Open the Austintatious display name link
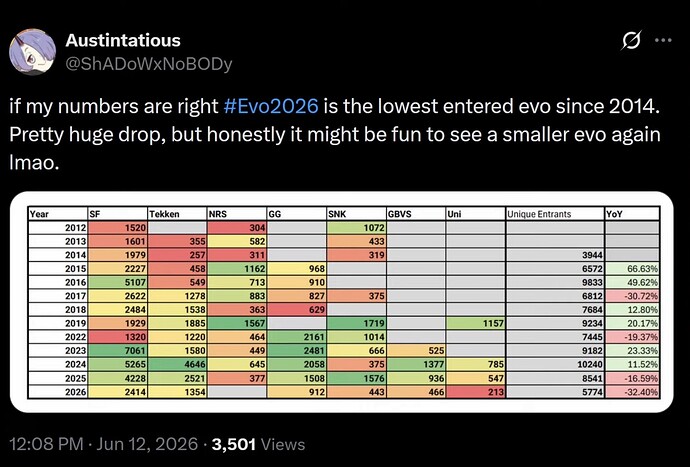 point(123,40)
